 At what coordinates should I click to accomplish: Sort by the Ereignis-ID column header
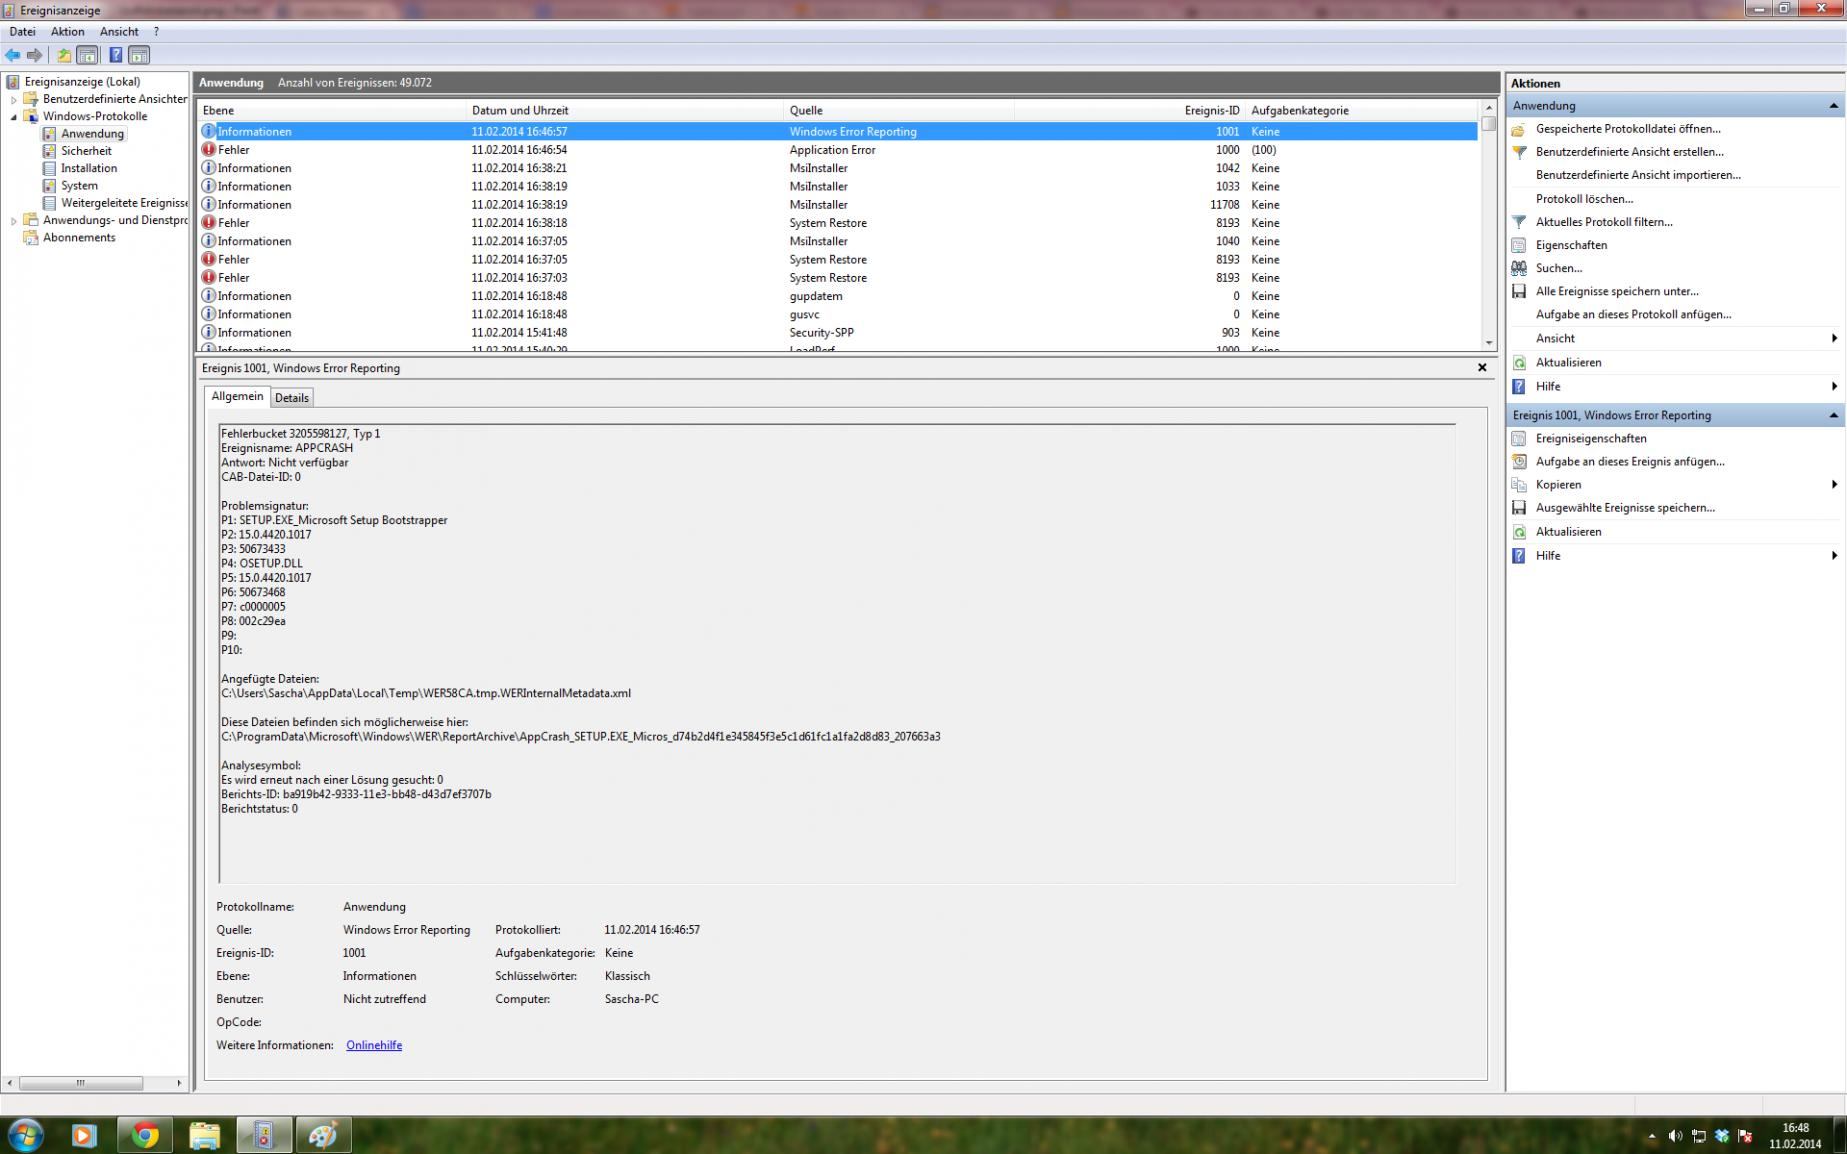[1129, 110]
